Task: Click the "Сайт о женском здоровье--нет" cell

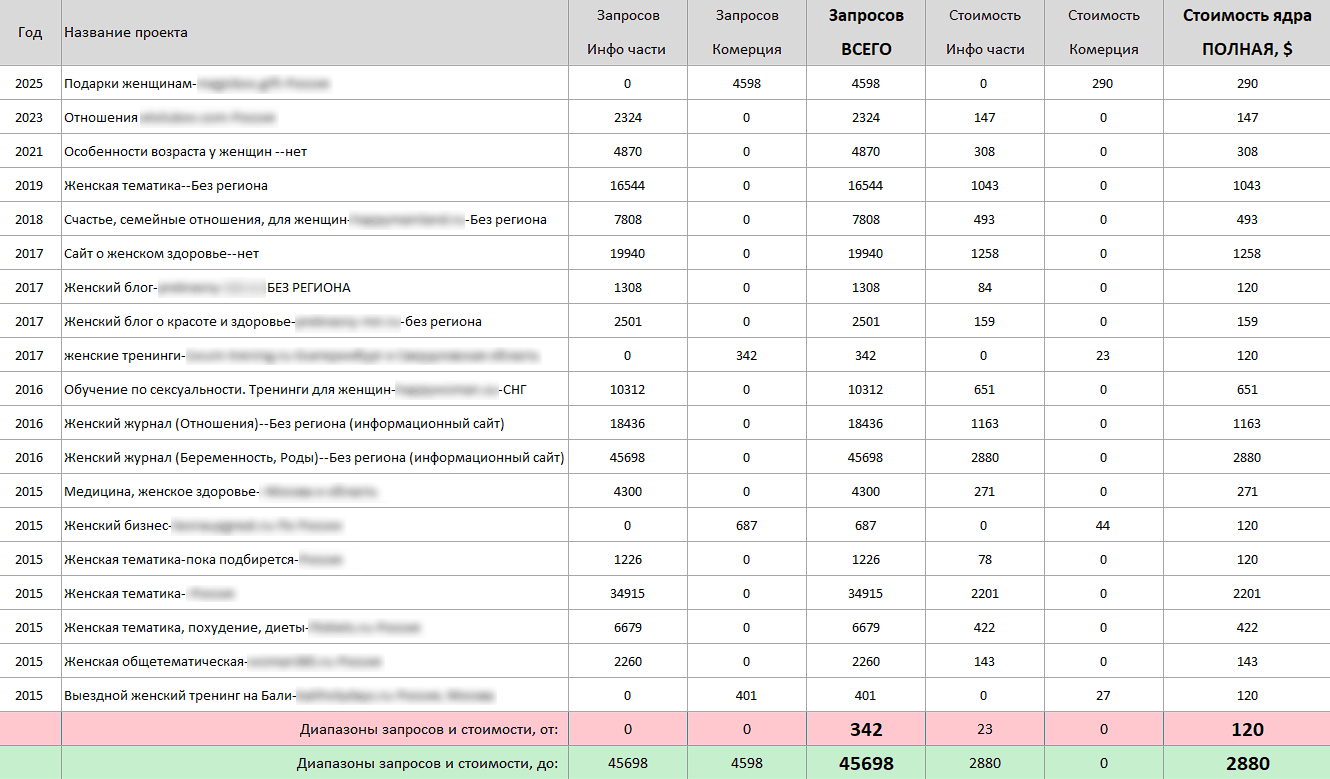Action: 161,254
